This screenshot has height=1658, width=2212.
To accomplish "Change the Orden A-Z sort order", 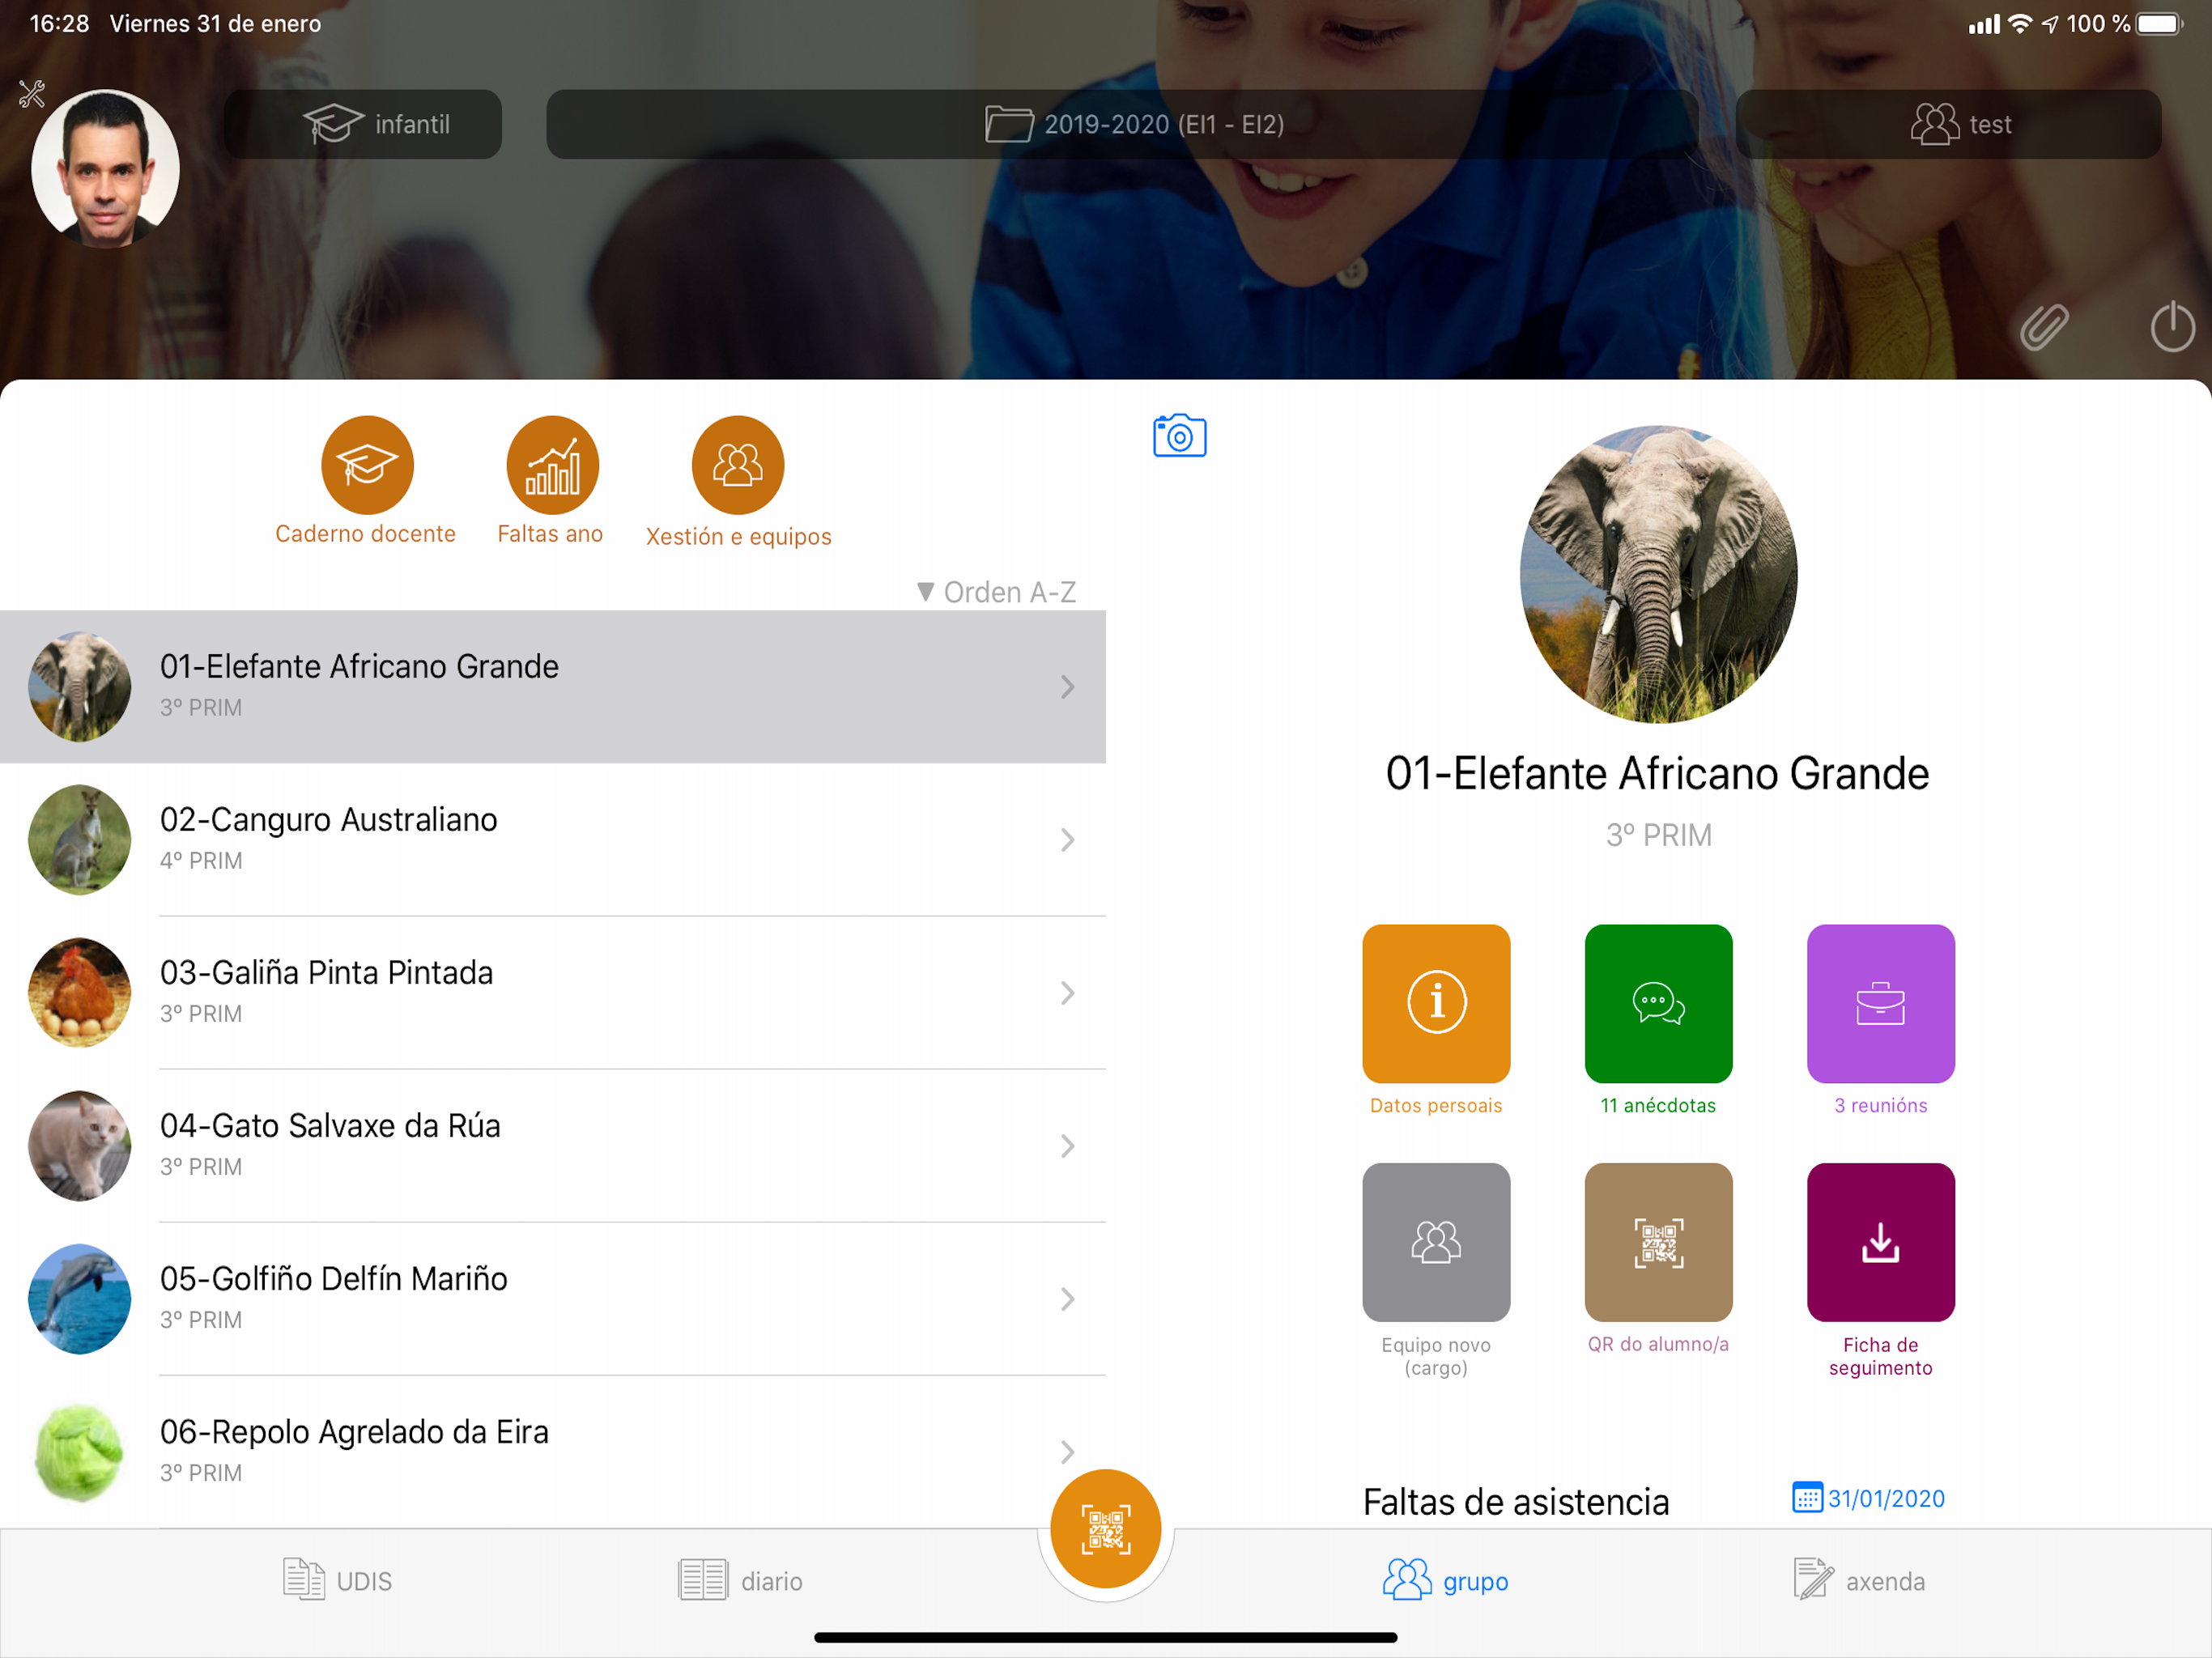I will point(997,592).
